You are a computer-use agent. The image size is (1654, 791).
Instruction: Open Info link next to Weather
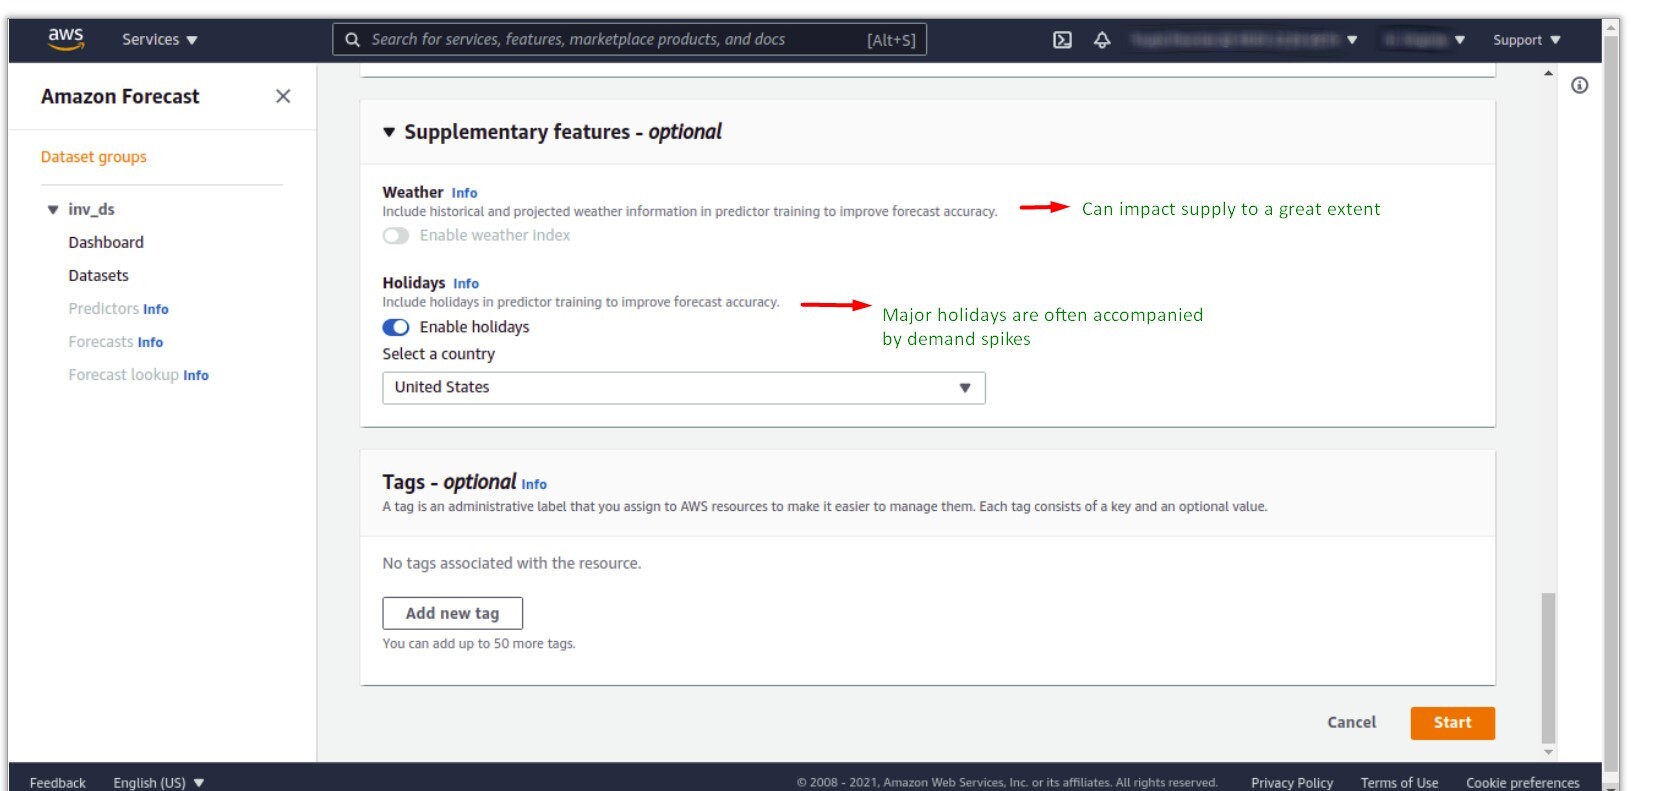tap(464, 193)
